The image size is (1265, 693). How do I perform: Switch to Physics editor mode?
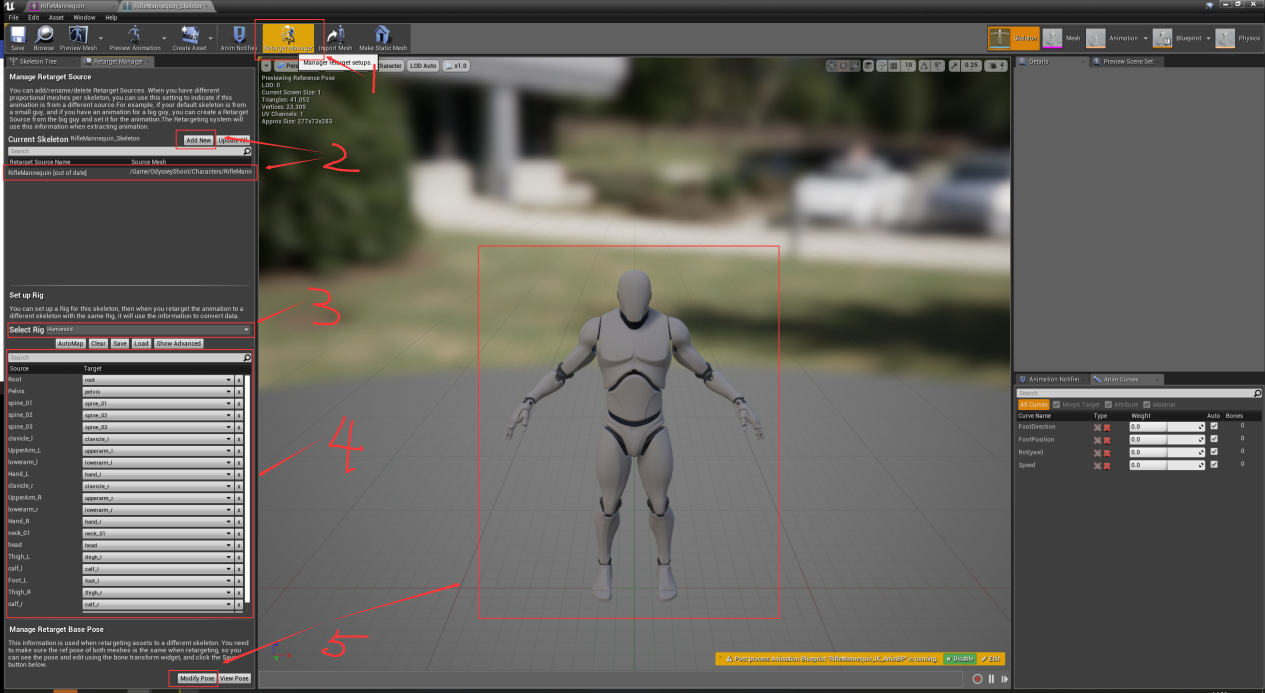click(1239, 38)
